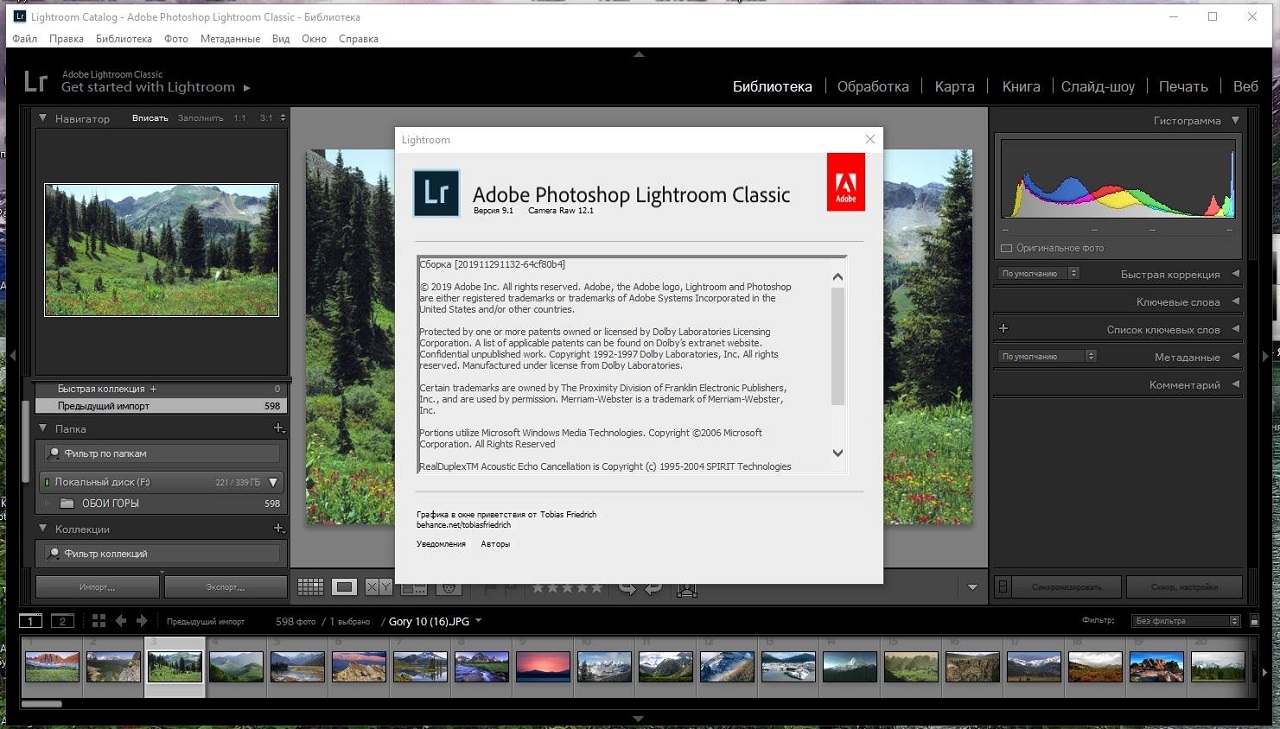The image size is (1280, 729).
Task: Click the about dialog's text scrollbar
Action: pos(838,347)
